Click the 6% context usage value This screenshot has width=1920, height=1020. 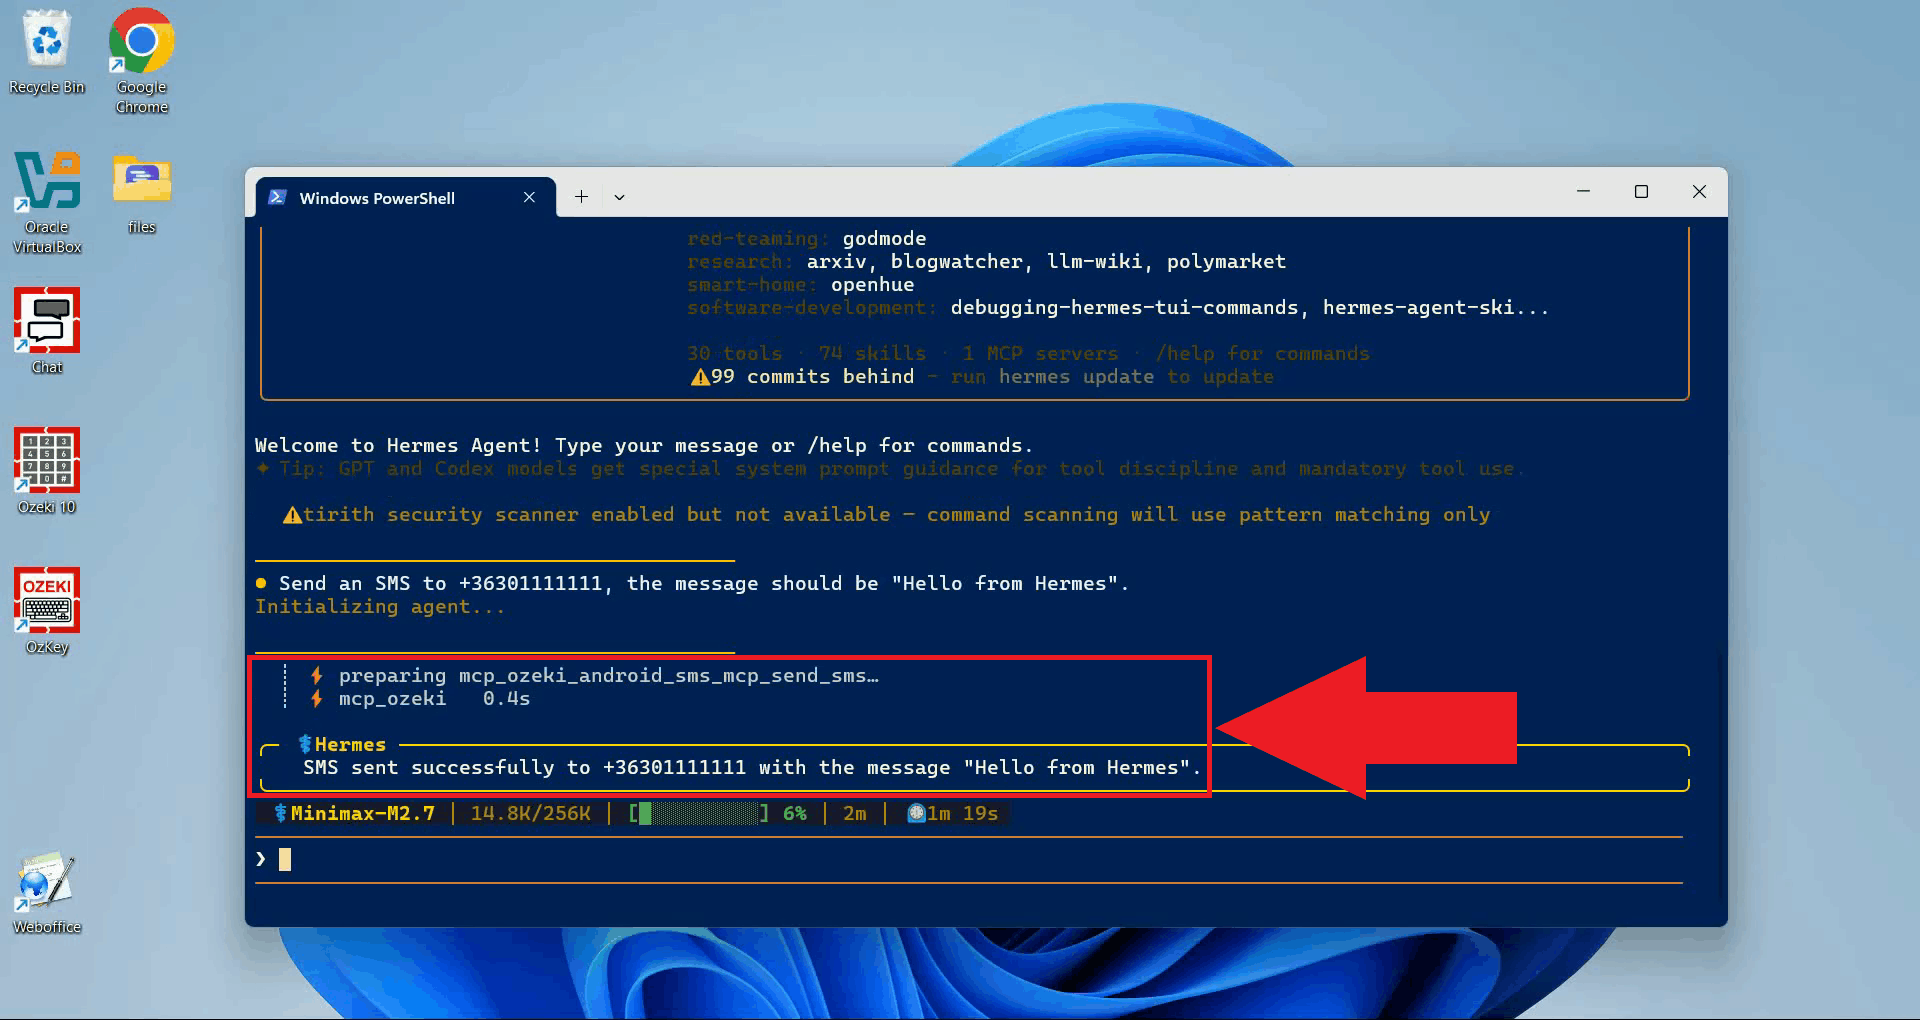795,813
